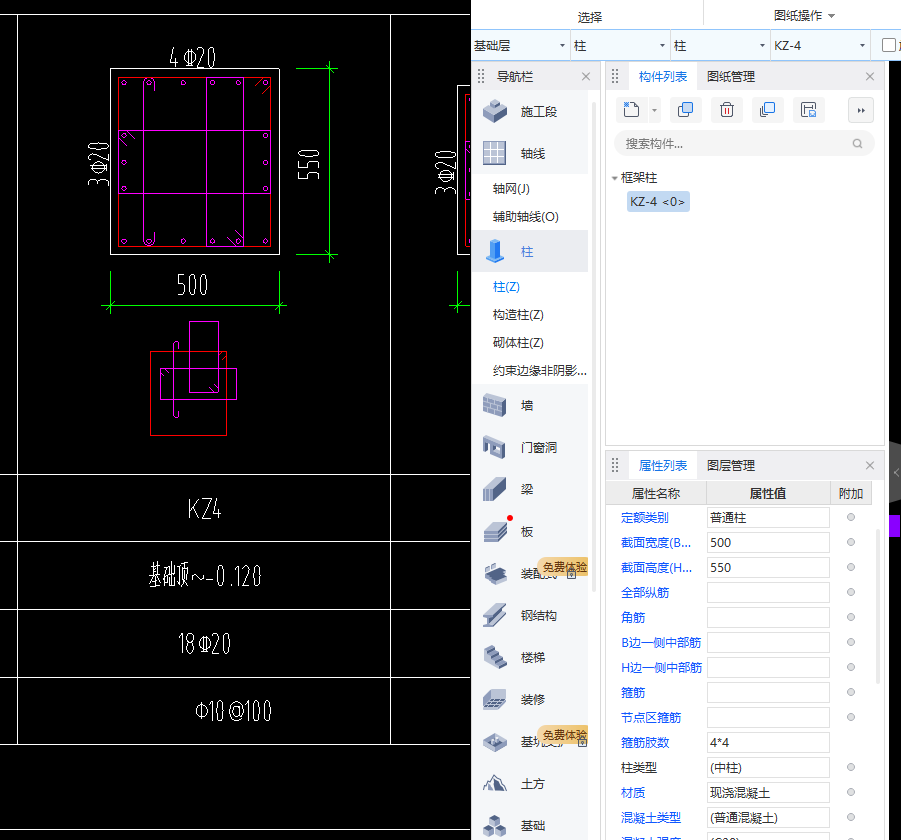The image size is (901, 840).
Task: Edit the 截面宽度 value 500
Action: click(768, 542)
